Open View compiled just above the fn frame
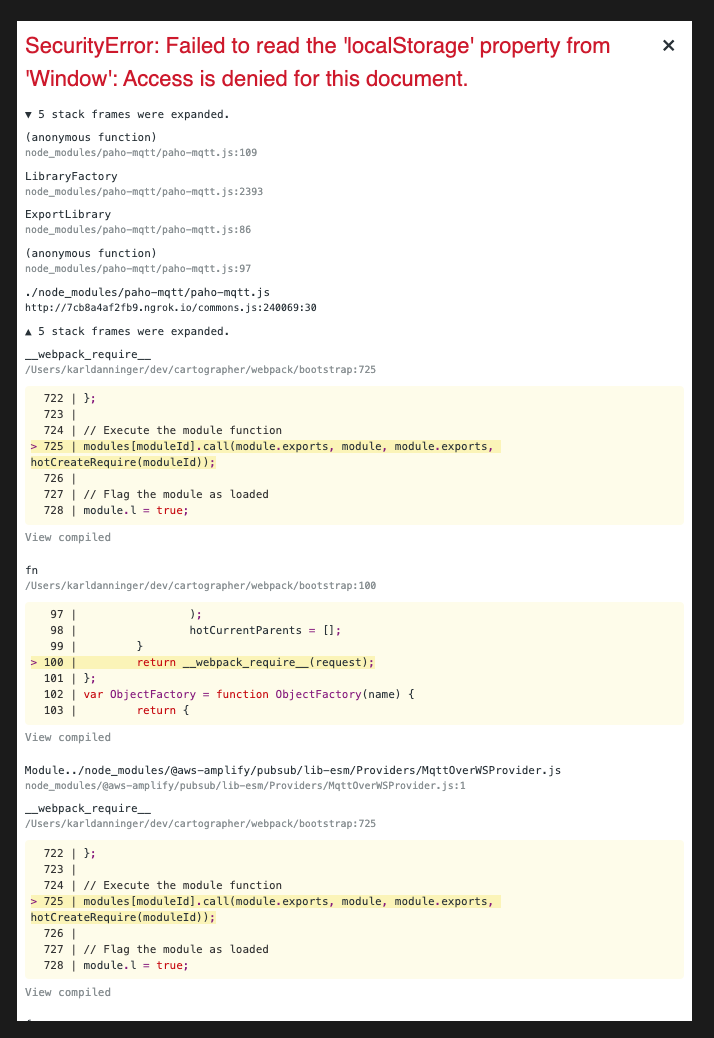Viewport: 714px width, 1038px height. tap(67, 538)
